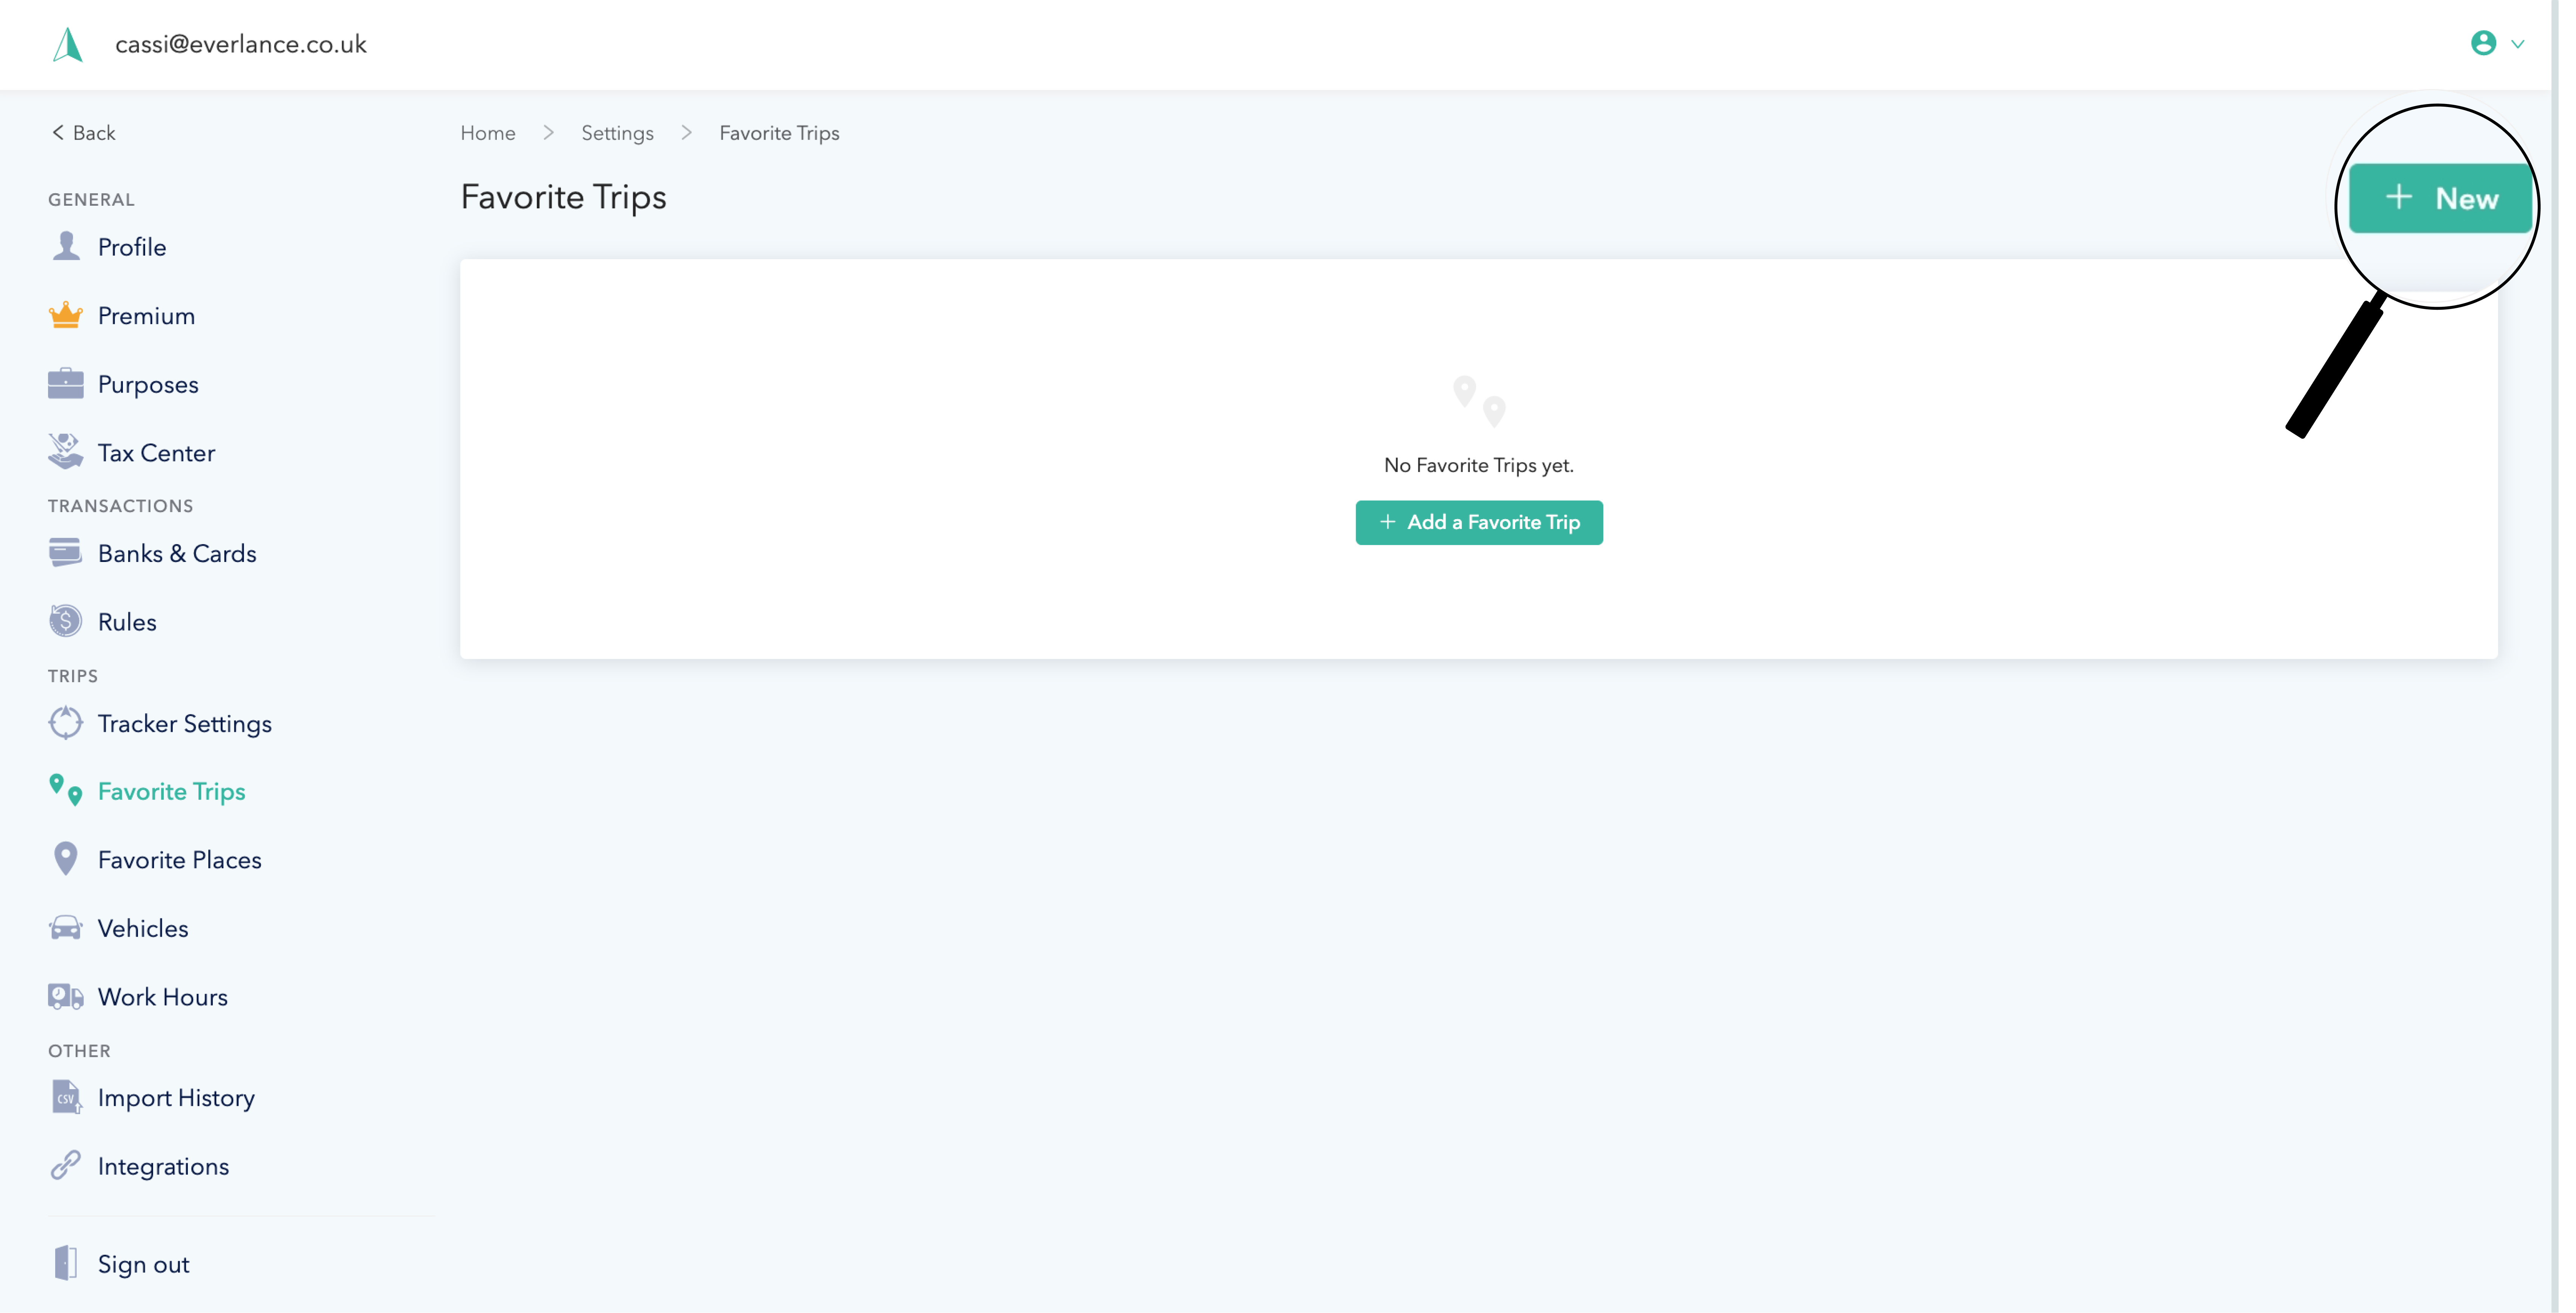Click the Integrations link icon
The width and height of the screenshot is (2576, 1313).
tap(66, 1166)
